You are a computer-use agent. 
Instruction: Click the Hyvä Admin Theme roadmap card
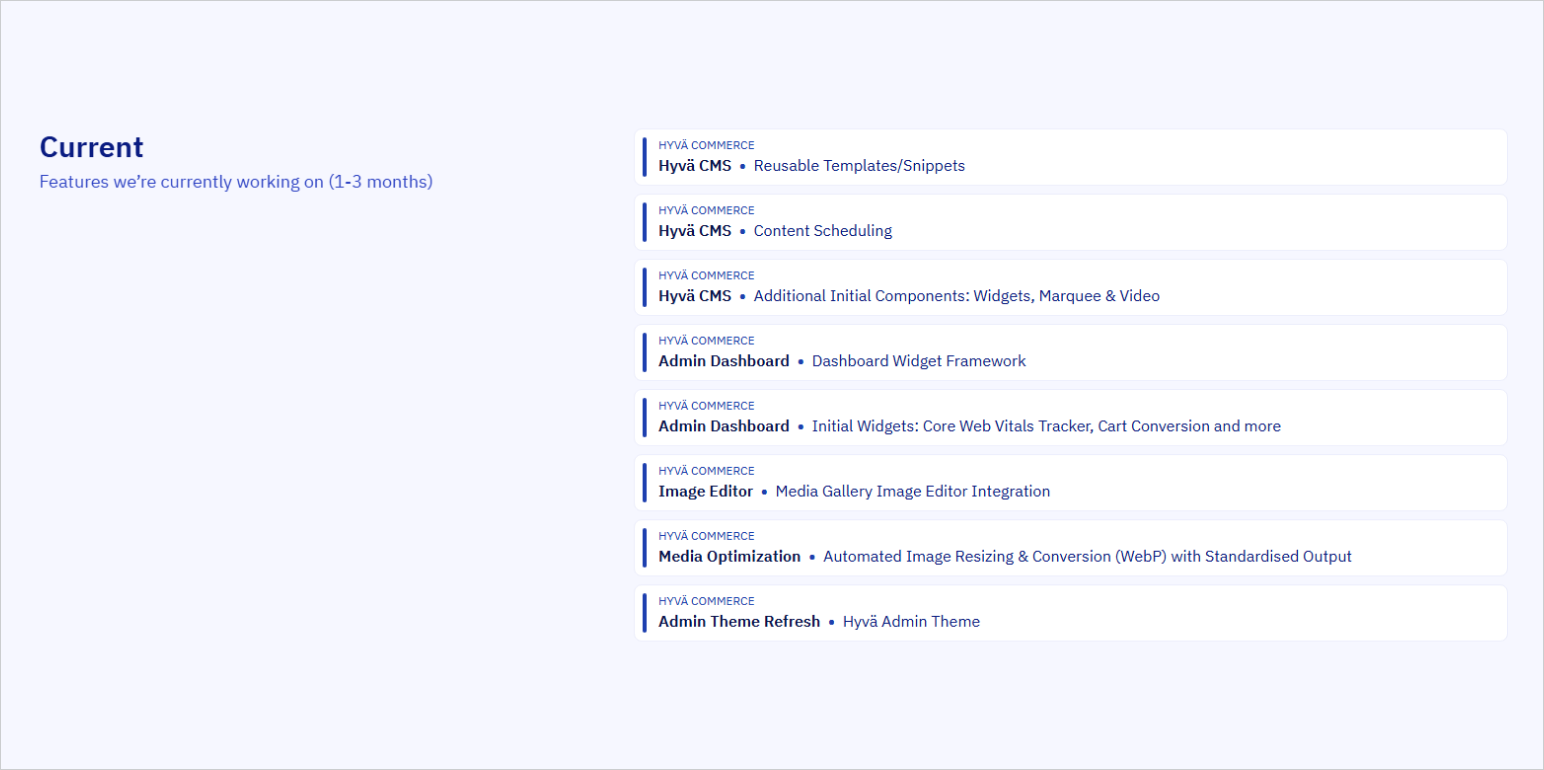tap(1070, 612)
